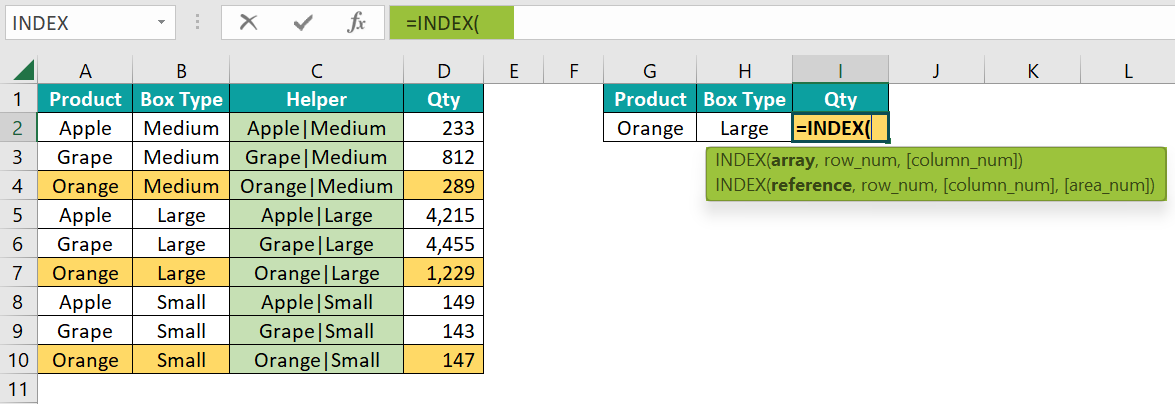Select cell with Apple|Small

[316, 302]
